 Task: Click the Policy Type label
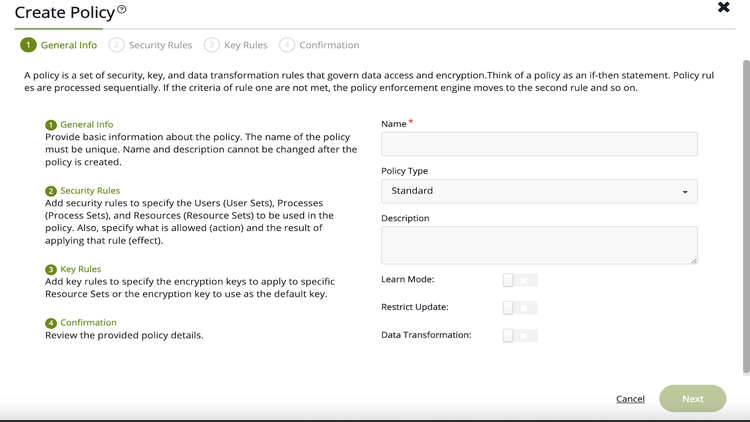click(x=404, y=171)
